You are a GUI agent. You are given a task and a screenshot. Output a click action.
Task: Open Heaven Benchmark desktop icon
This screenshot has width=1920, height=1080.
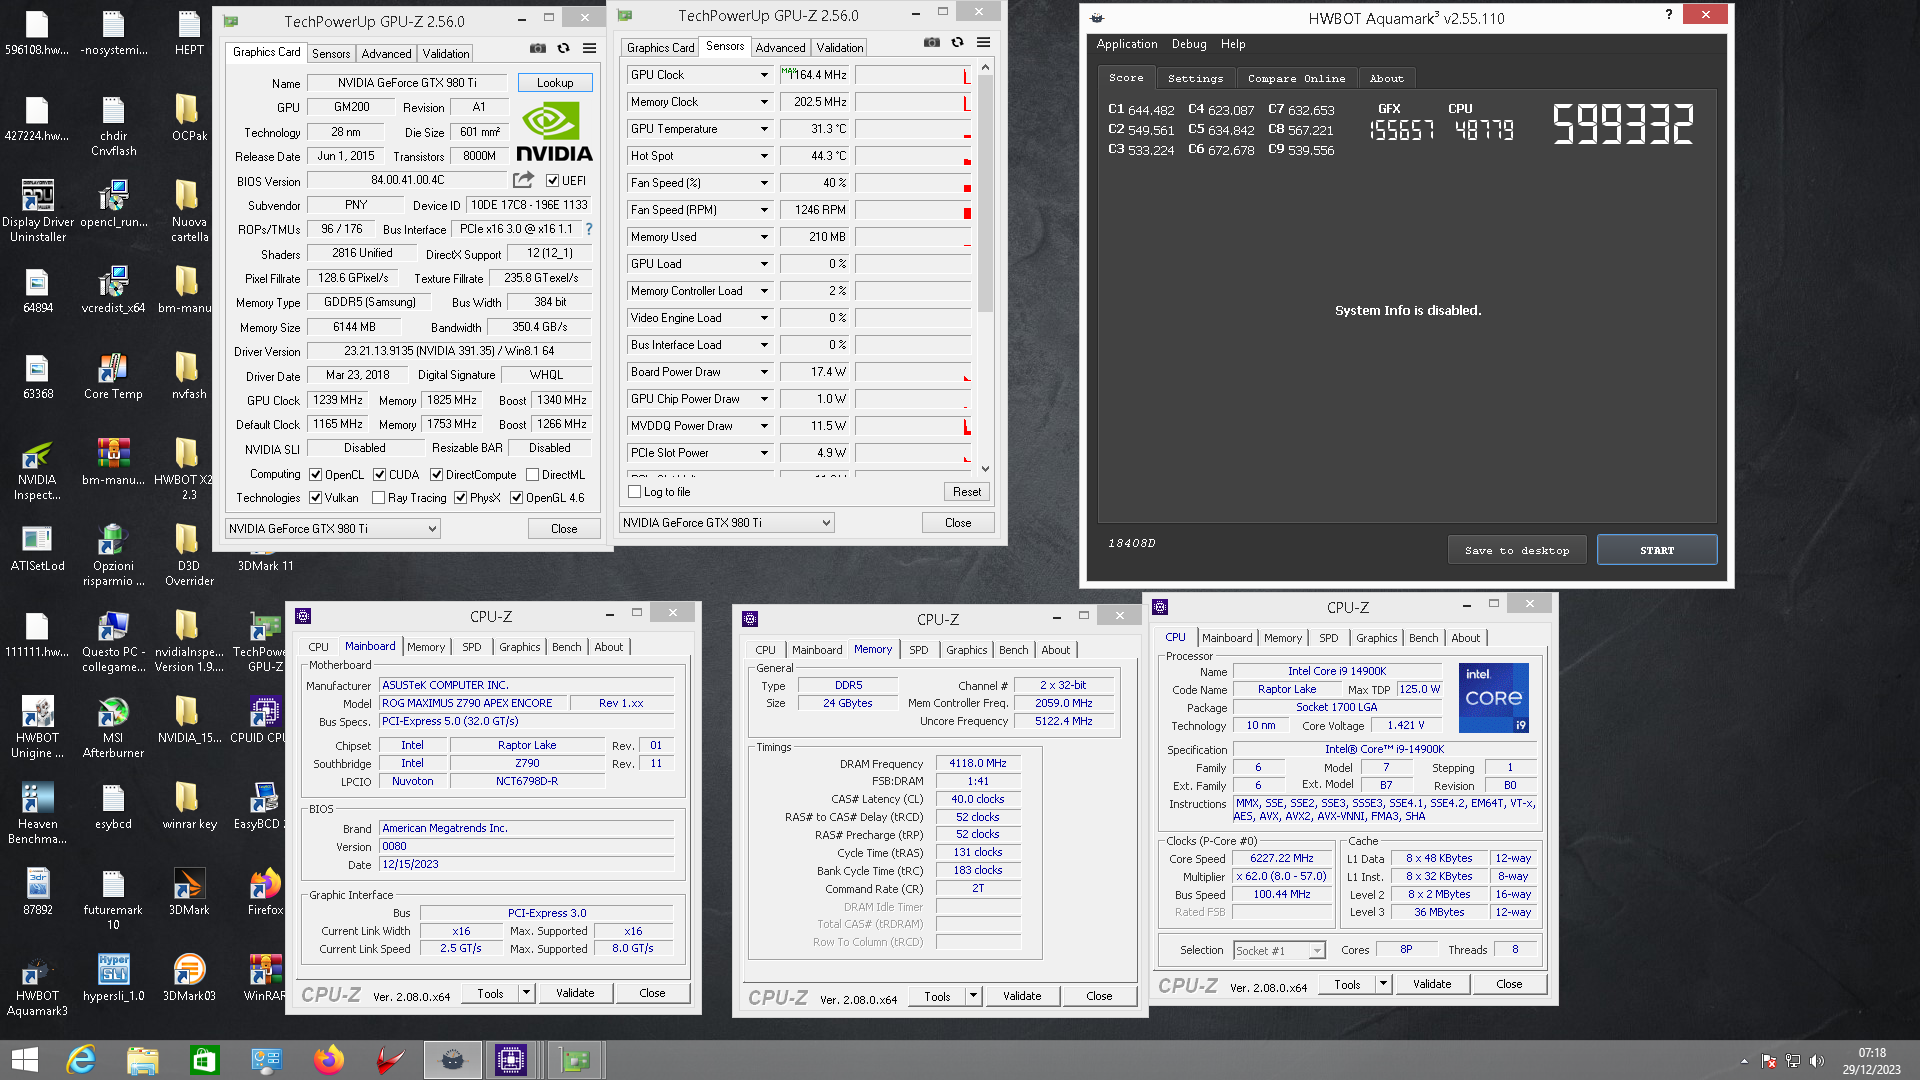click(37, 813)
